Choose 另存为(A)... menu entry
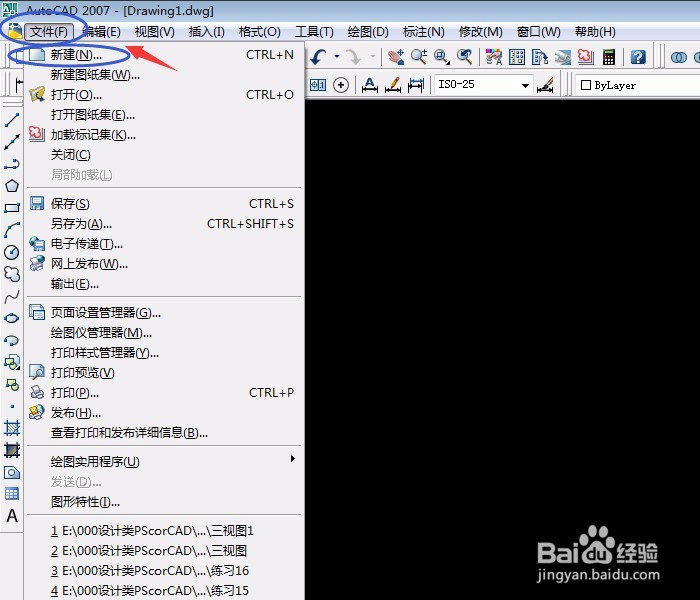This screenshot has width=700, height=600. [164, 224]
